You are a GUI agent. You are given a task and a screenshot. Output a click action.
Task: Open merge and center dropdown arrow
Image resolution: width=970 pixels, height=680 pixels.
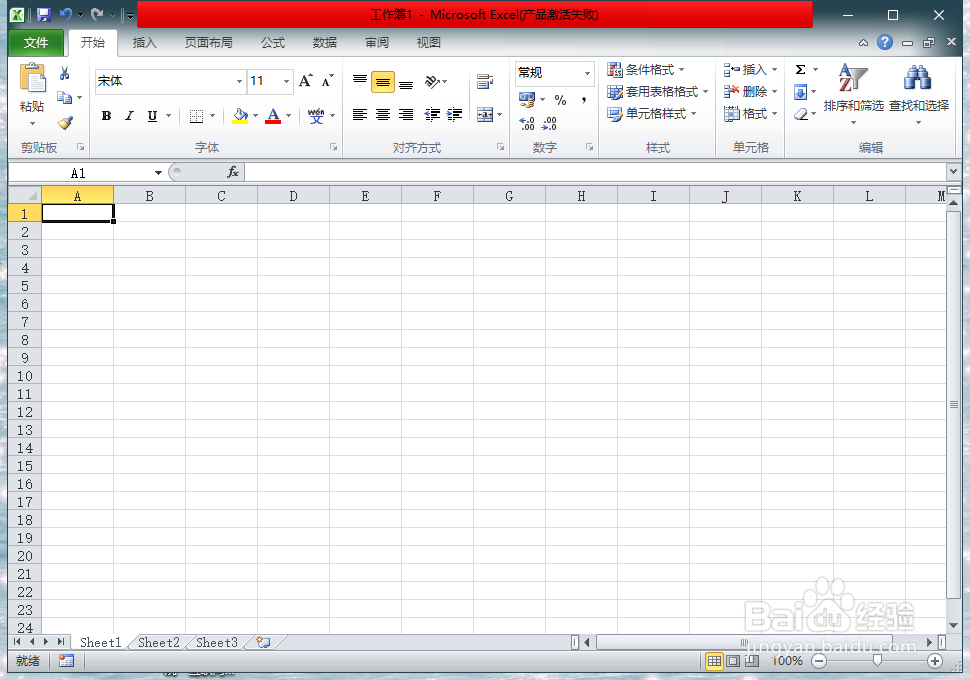pyautogui.click(x=500, y=115)
